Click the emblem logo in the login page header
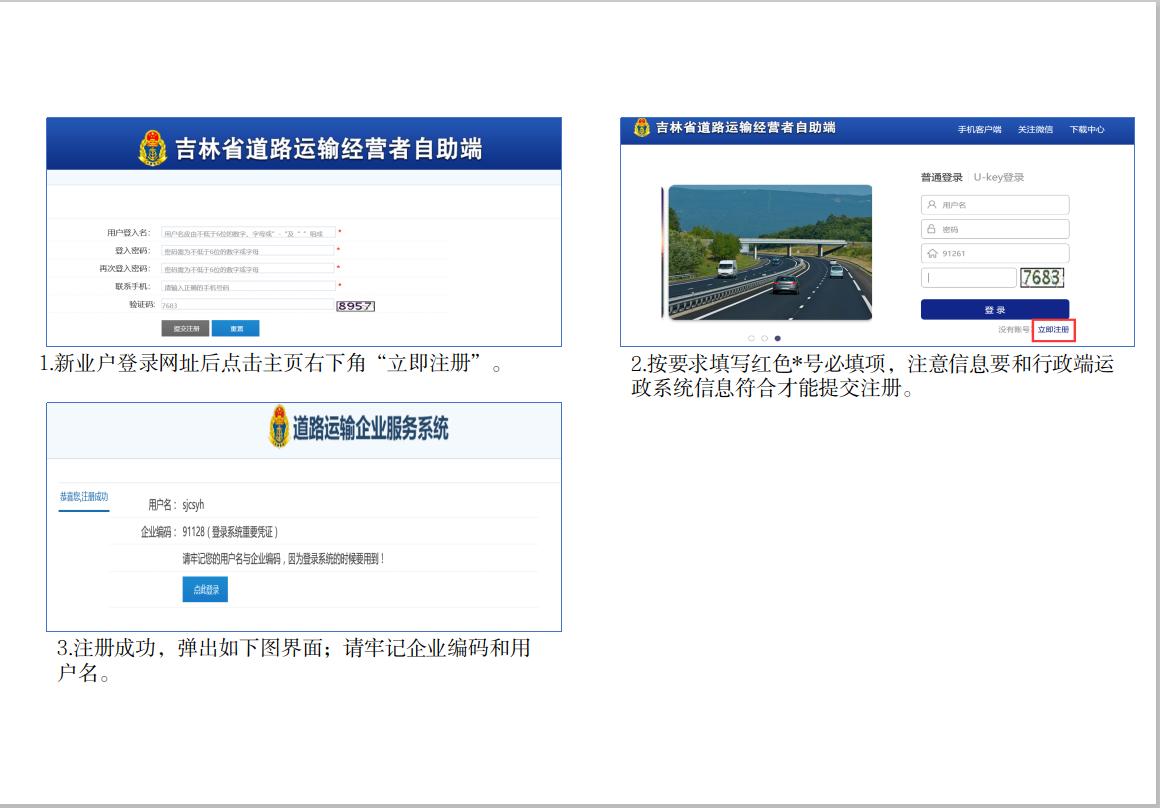This screenshot has height=808, width=1160. [x=641, y=127]
